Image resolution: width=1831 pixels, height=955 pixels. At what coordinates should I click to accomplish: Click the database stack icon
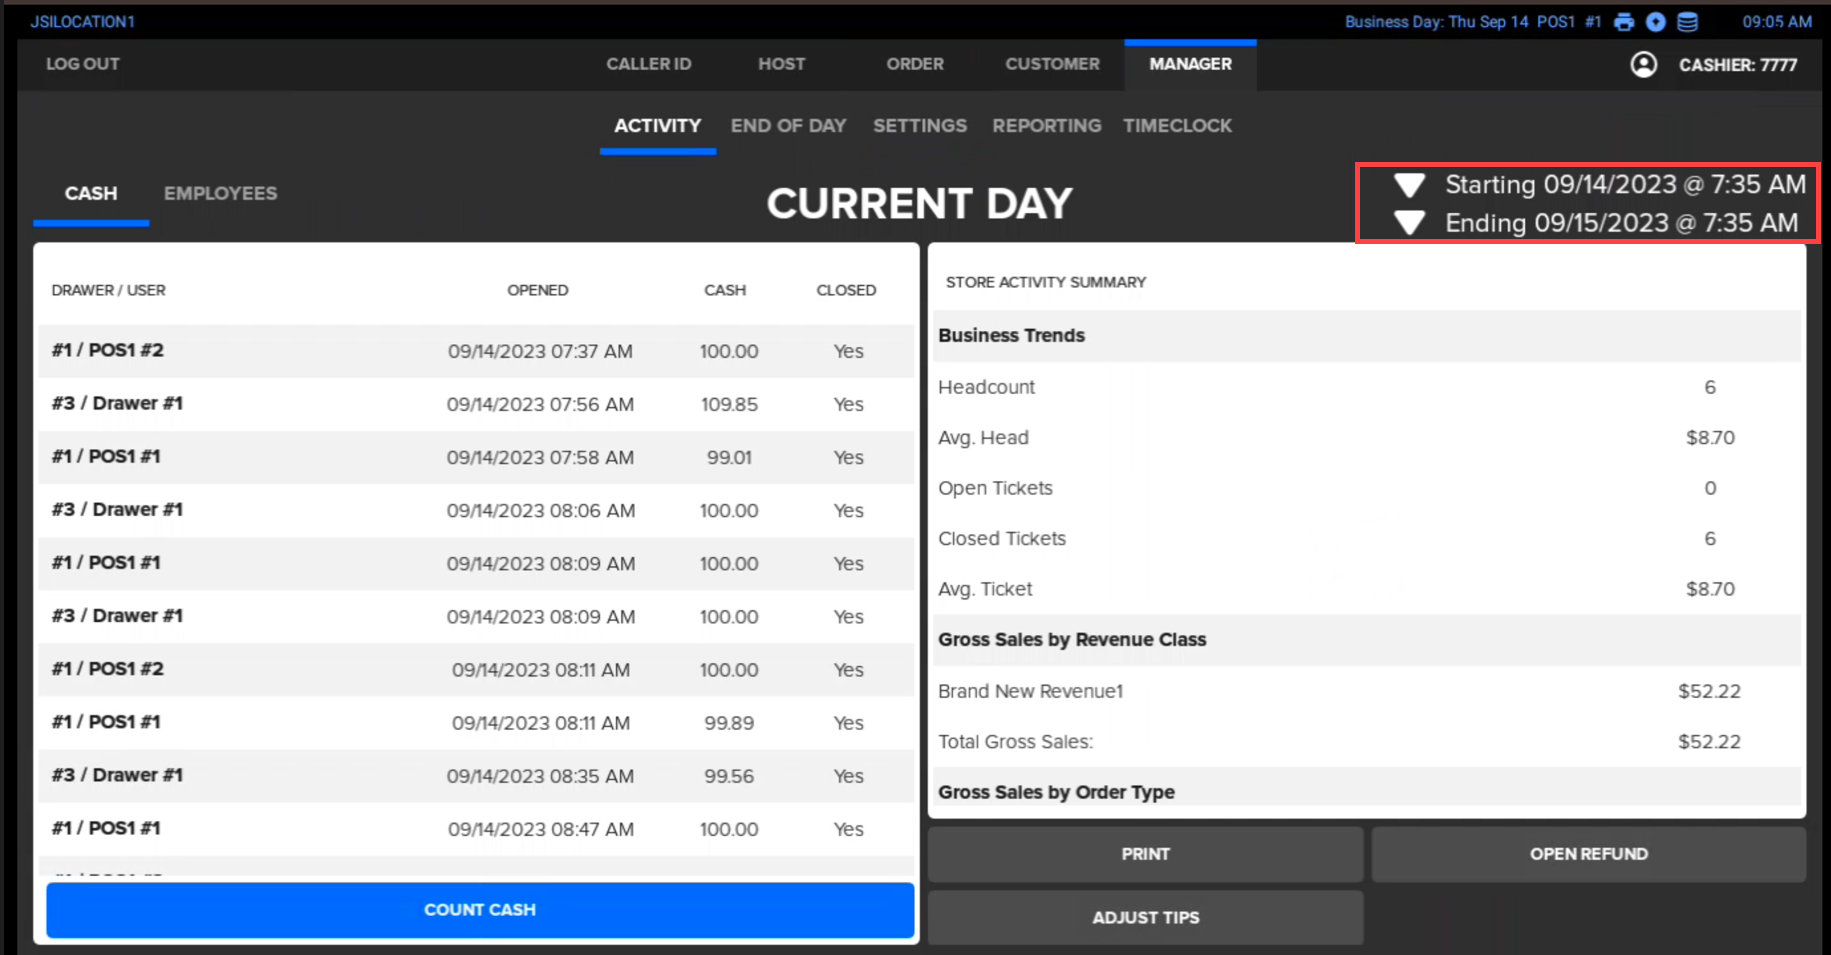point(1688,22)
